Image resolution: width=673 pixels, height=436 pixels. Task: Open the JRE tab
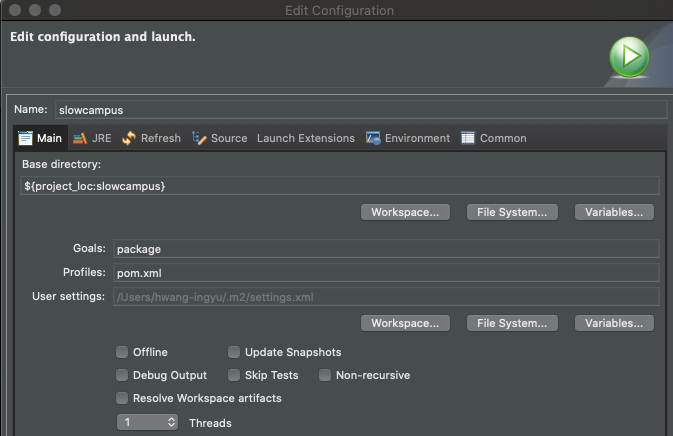(92, 138)
